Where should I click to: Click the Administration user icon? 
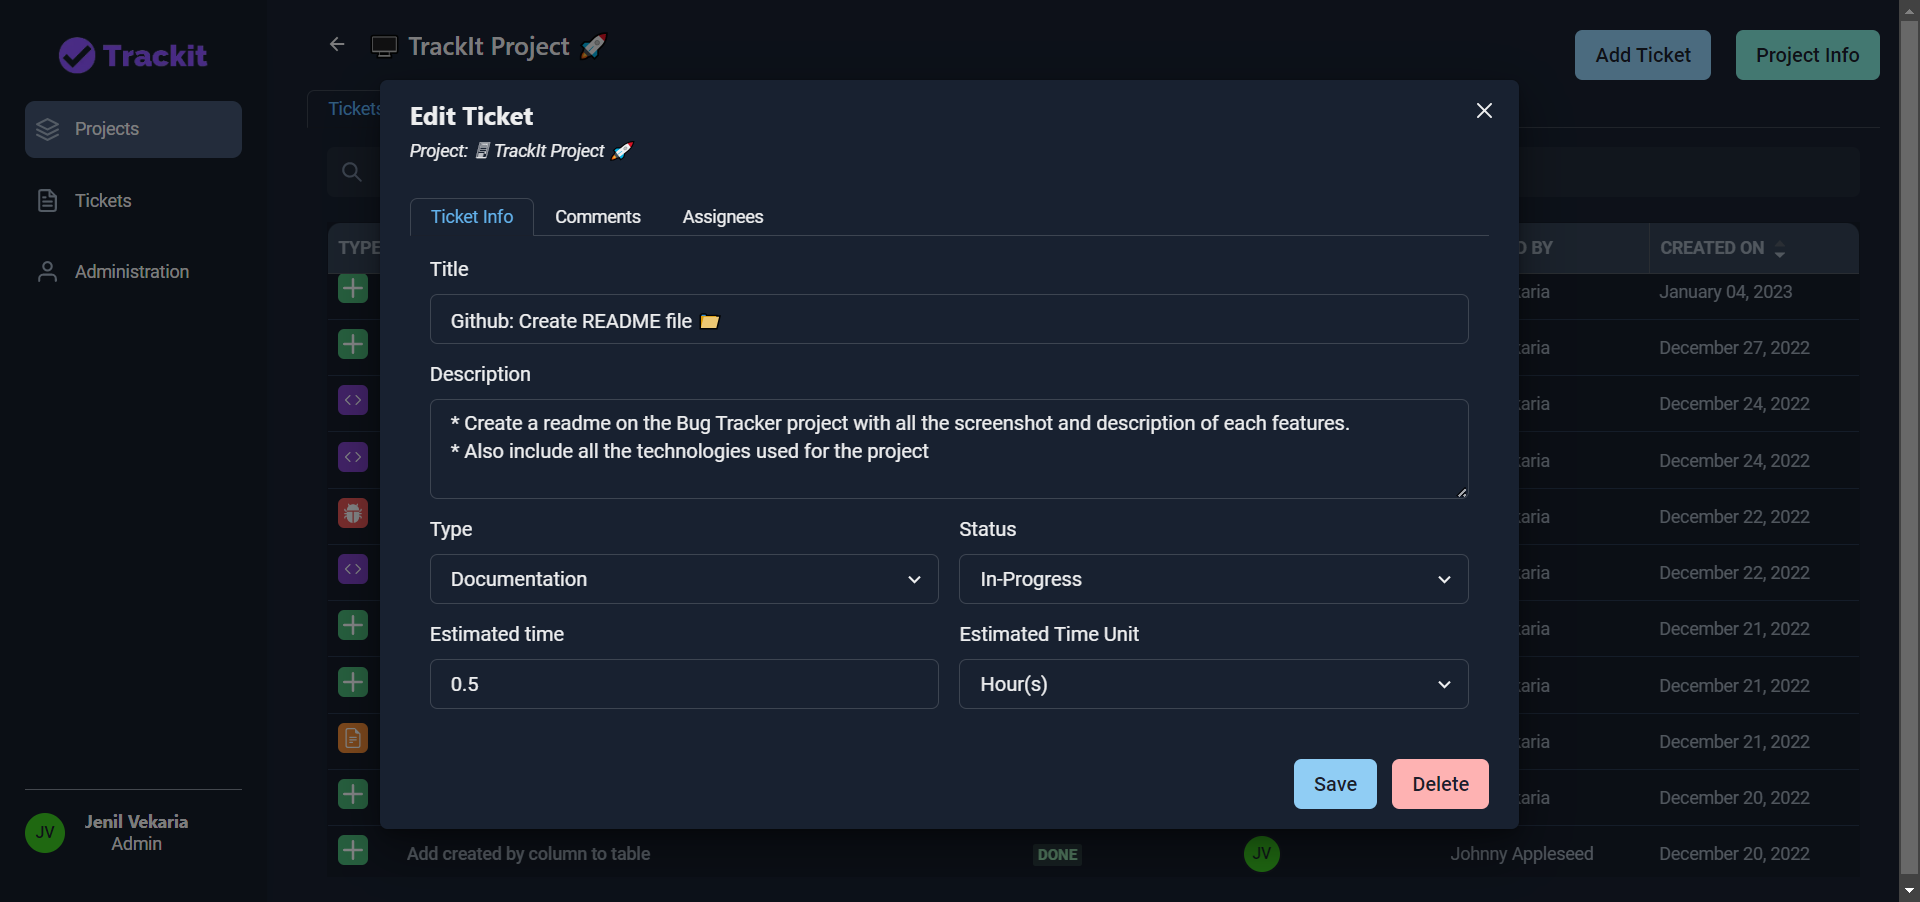[x=47, y=272]
